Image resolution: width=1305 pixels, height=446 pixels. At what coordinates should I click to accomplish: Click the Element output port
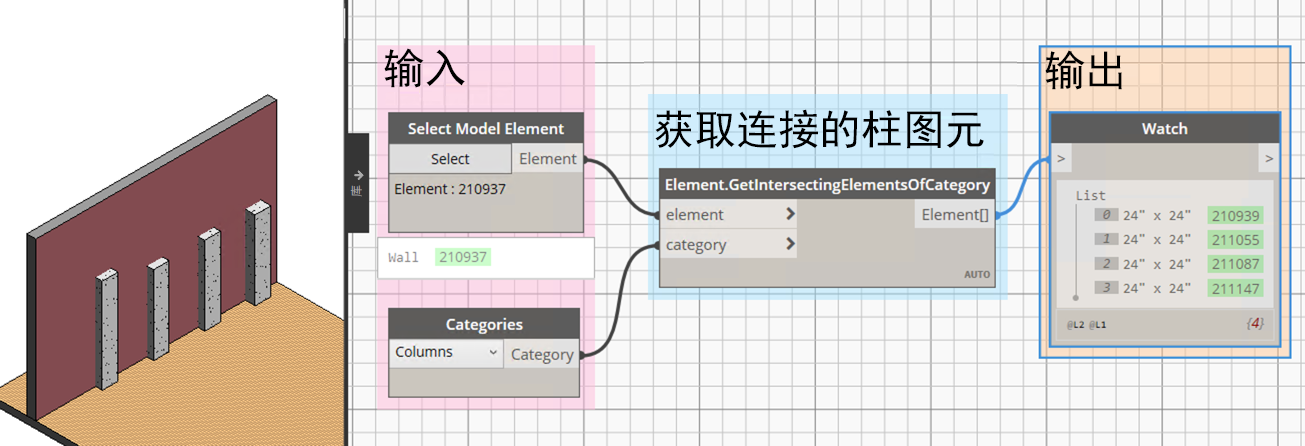[x=547, y=159]
